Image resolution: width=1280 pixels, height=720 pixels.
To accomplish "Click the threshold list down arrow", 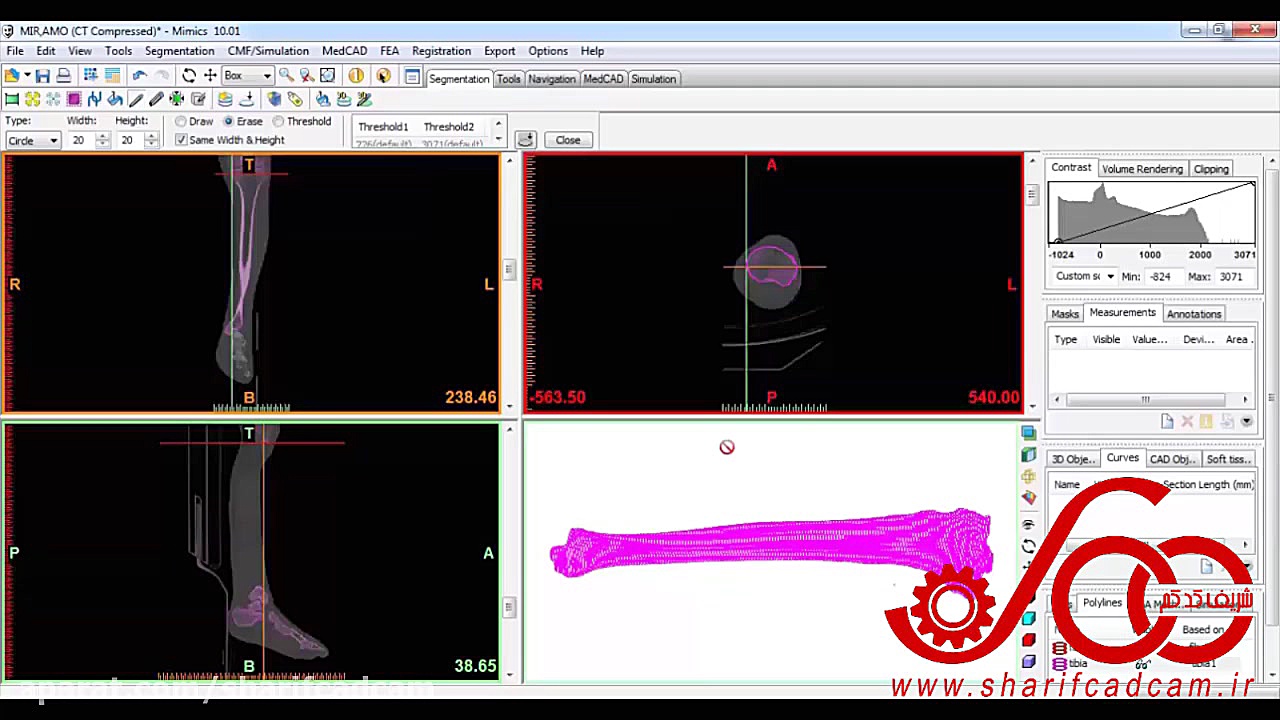I will click(x=498, y=141).
